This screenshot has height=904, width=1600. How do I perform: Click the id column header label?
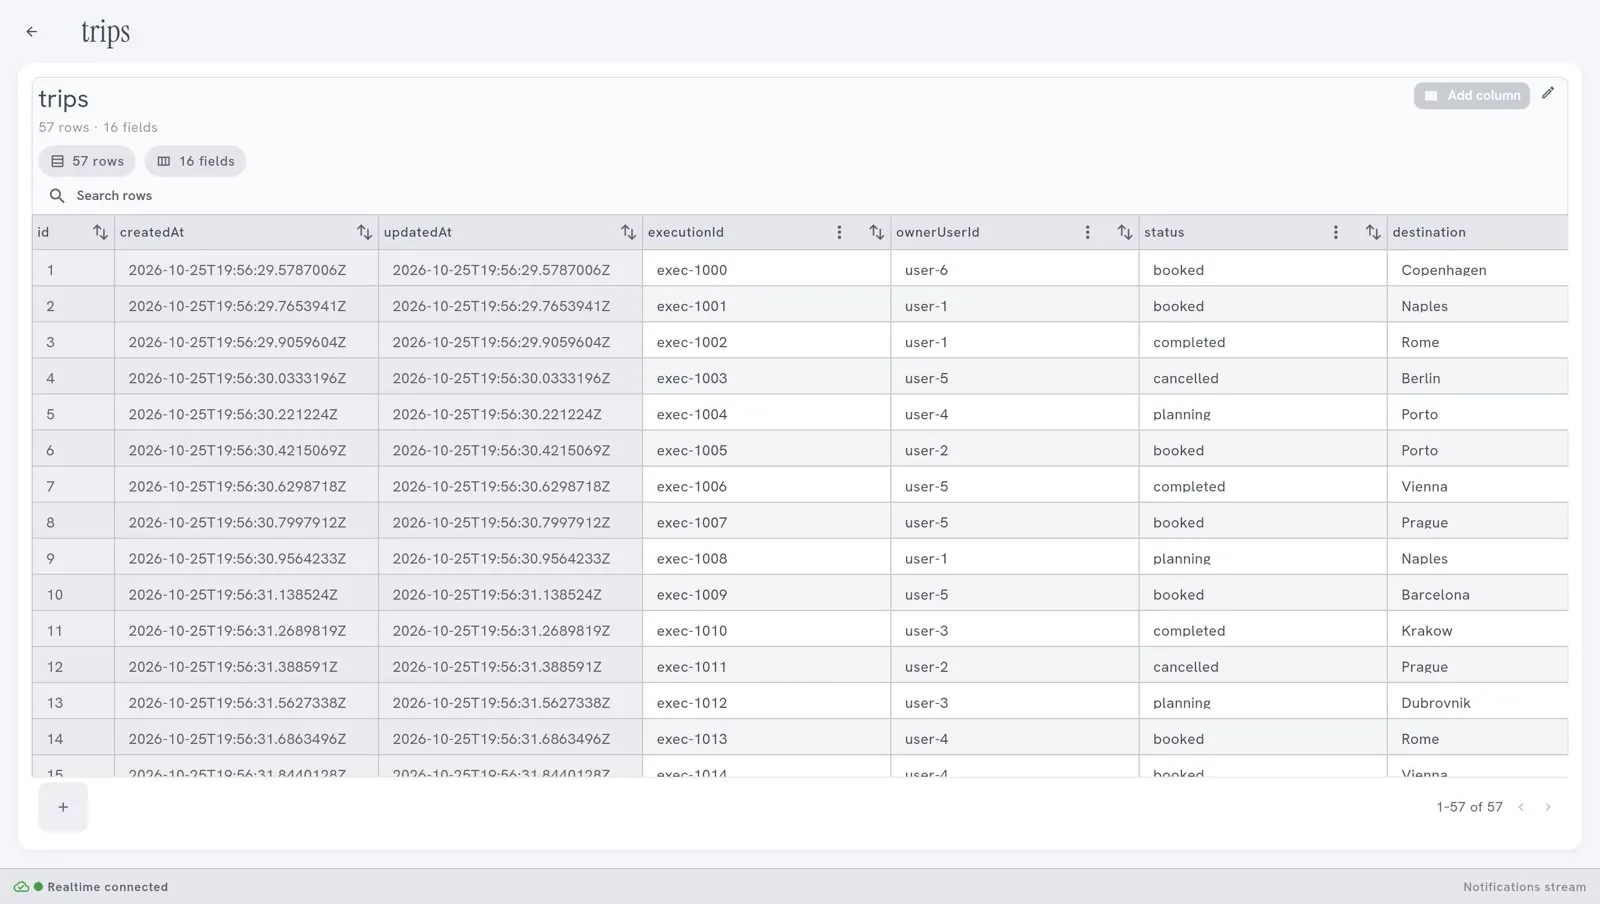(43, 232)
